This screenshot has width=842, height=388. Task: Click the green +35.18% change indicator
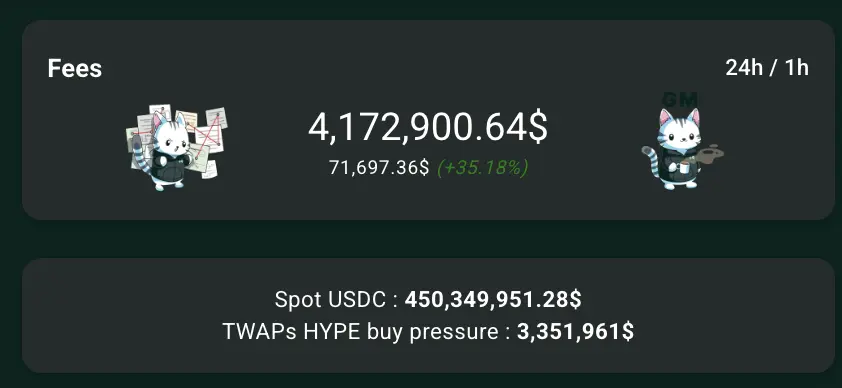pos(483,168)
